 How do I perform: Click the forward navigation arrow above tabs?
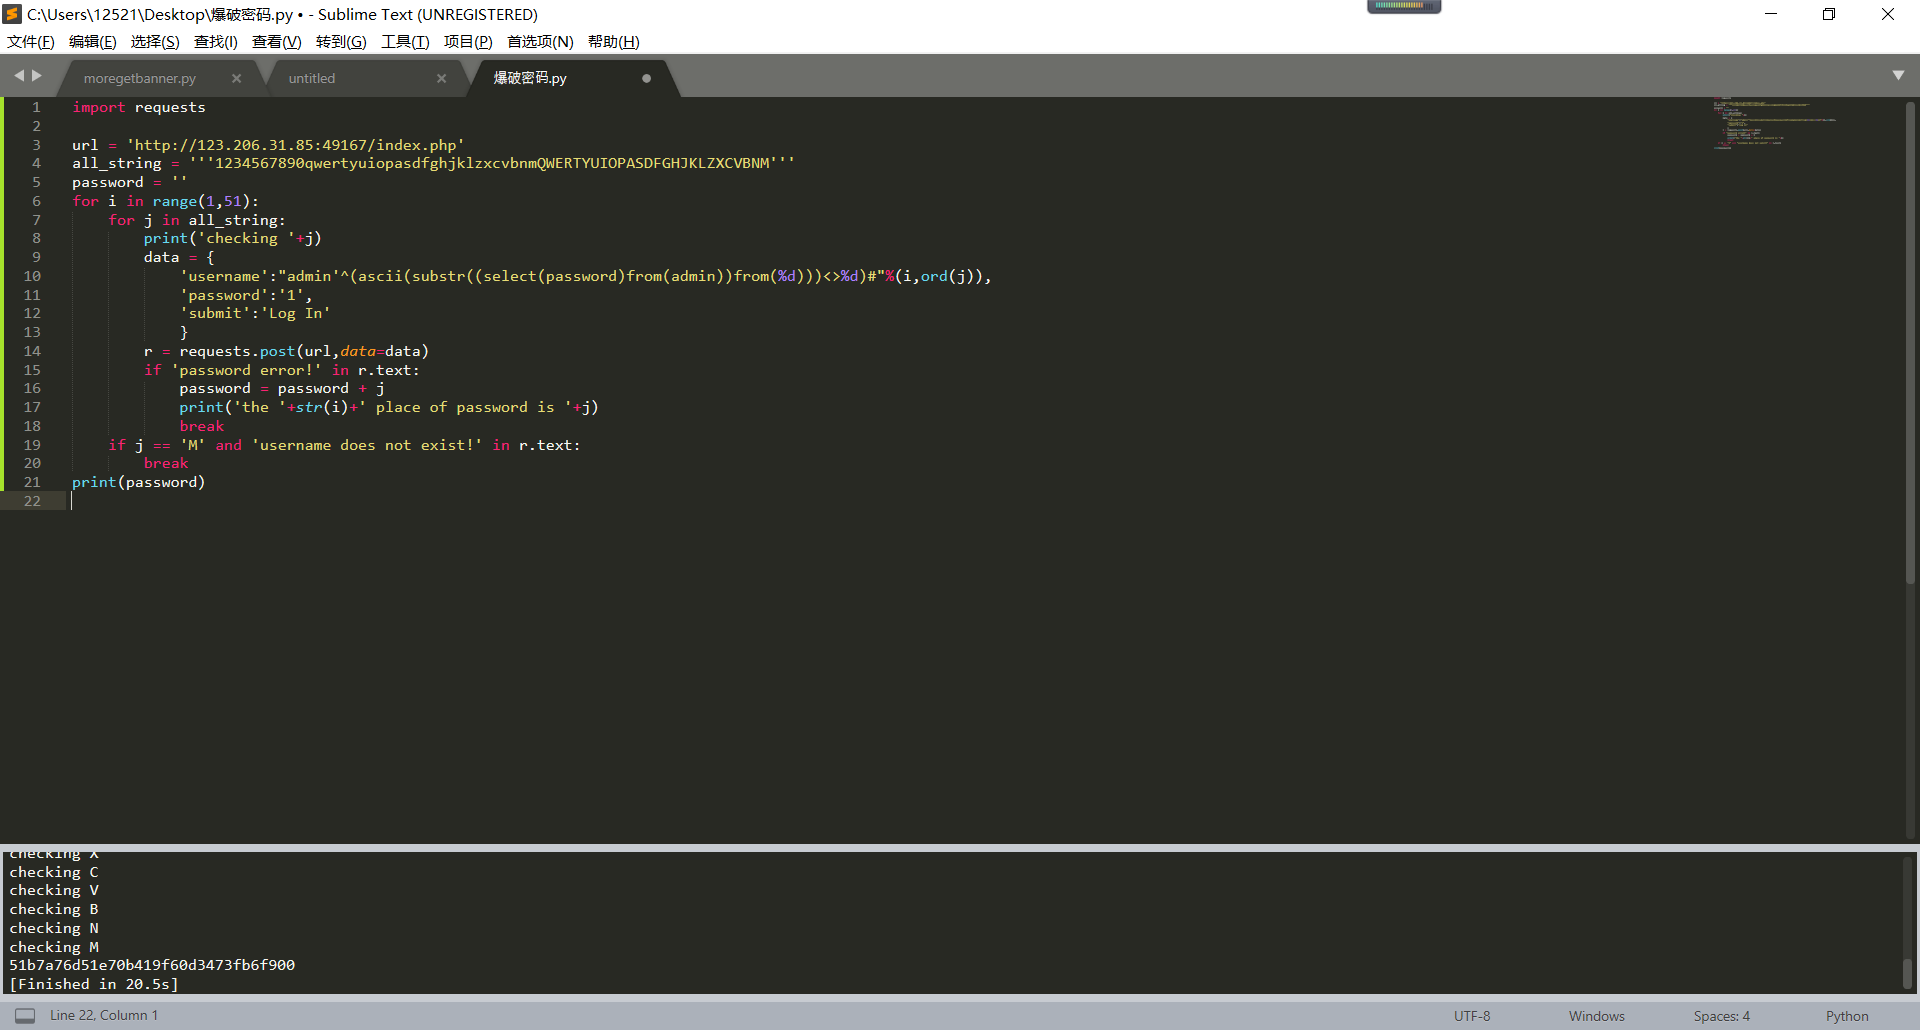38,75
